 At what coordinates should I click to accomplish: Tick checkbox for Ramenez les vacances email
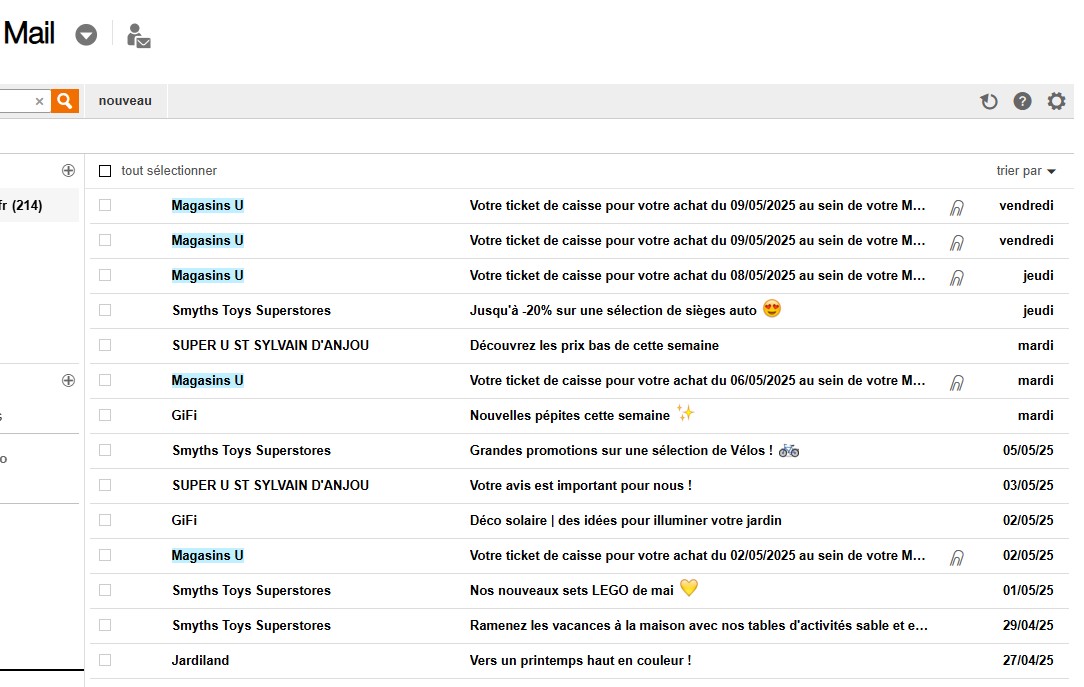[105, 625]
